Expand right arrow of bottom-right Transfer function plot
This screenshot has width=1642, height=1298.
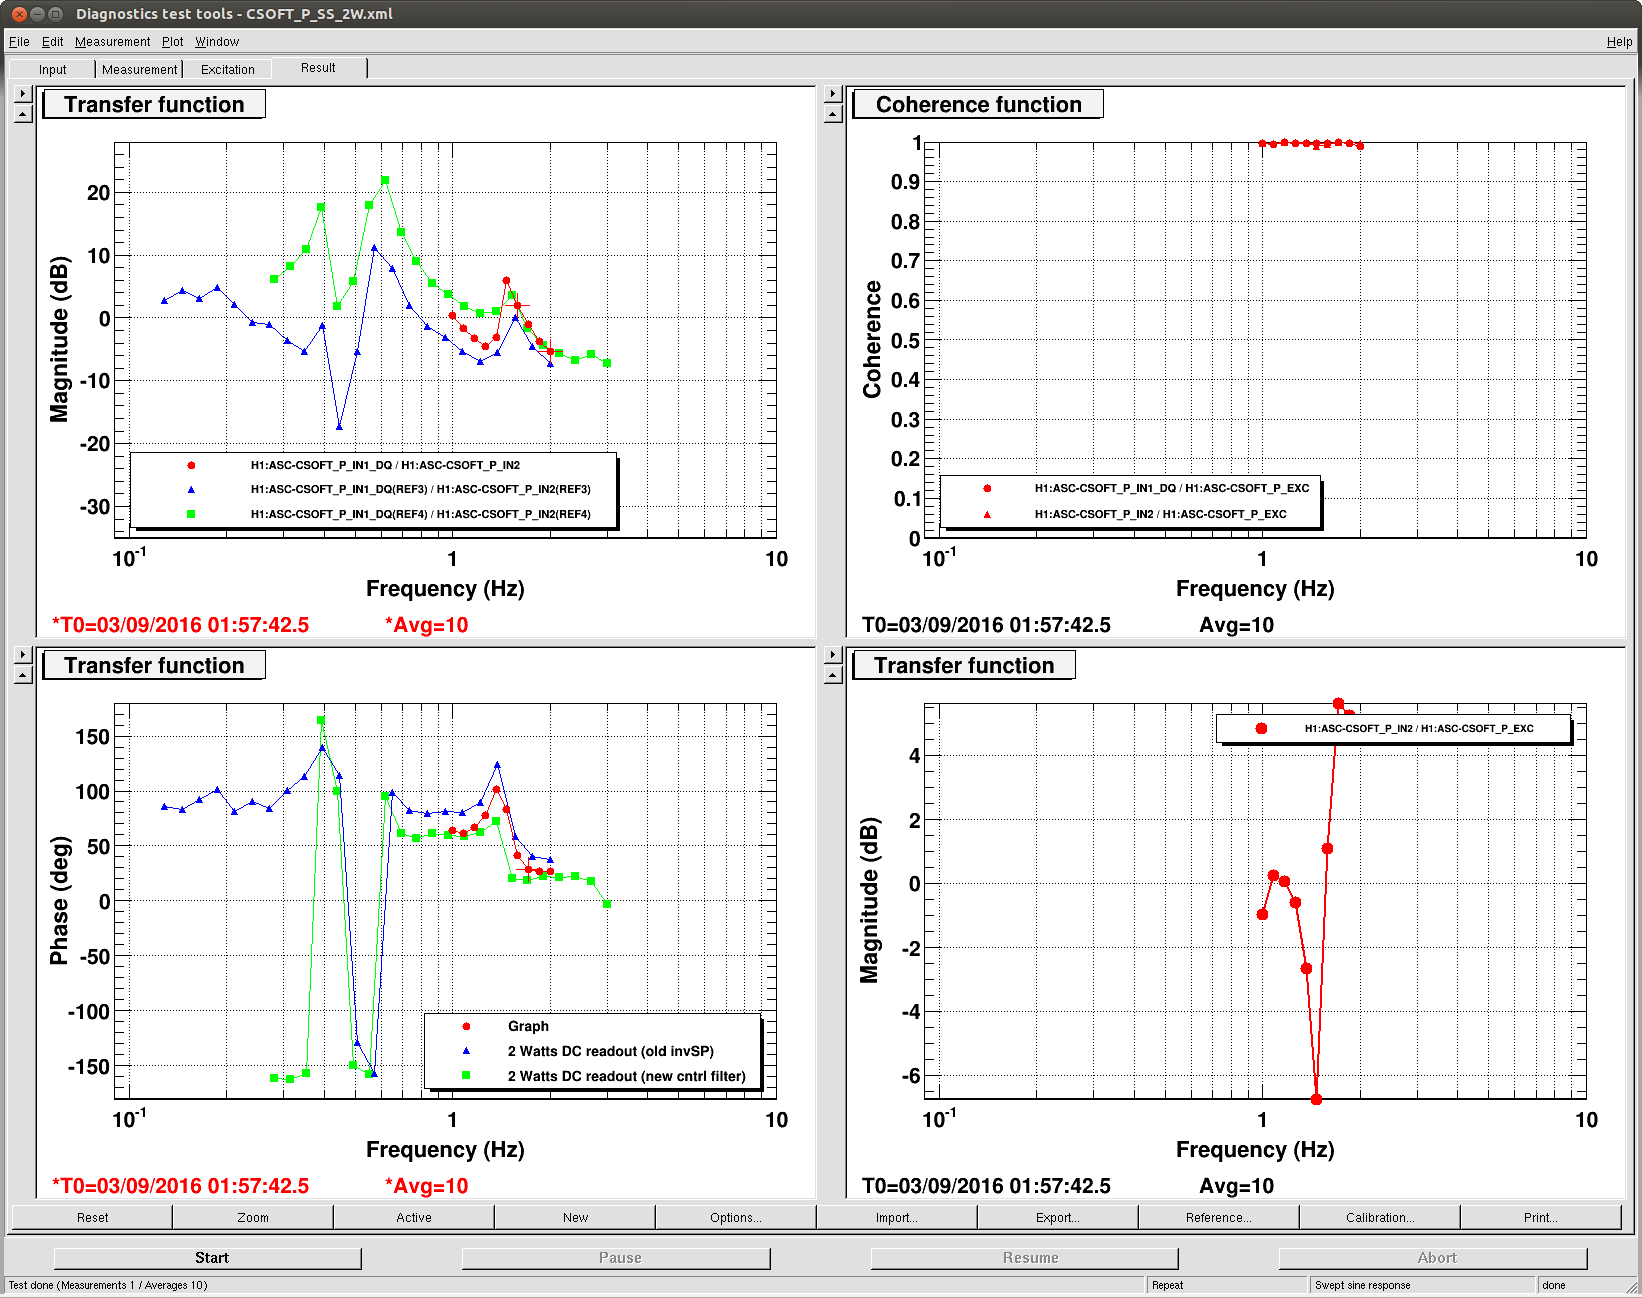(833, 655)
